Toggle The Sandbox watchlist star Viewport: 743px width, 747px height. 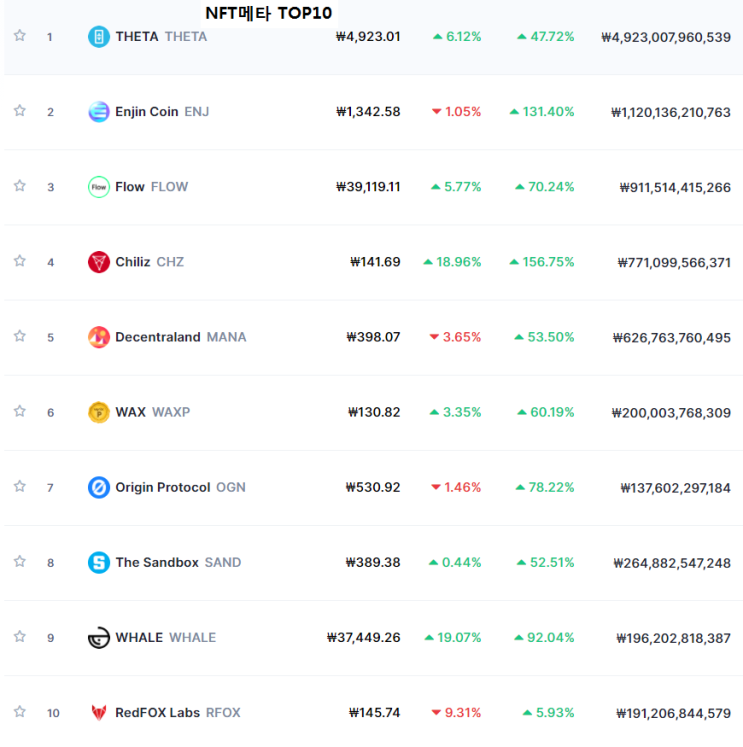(20, 561)
